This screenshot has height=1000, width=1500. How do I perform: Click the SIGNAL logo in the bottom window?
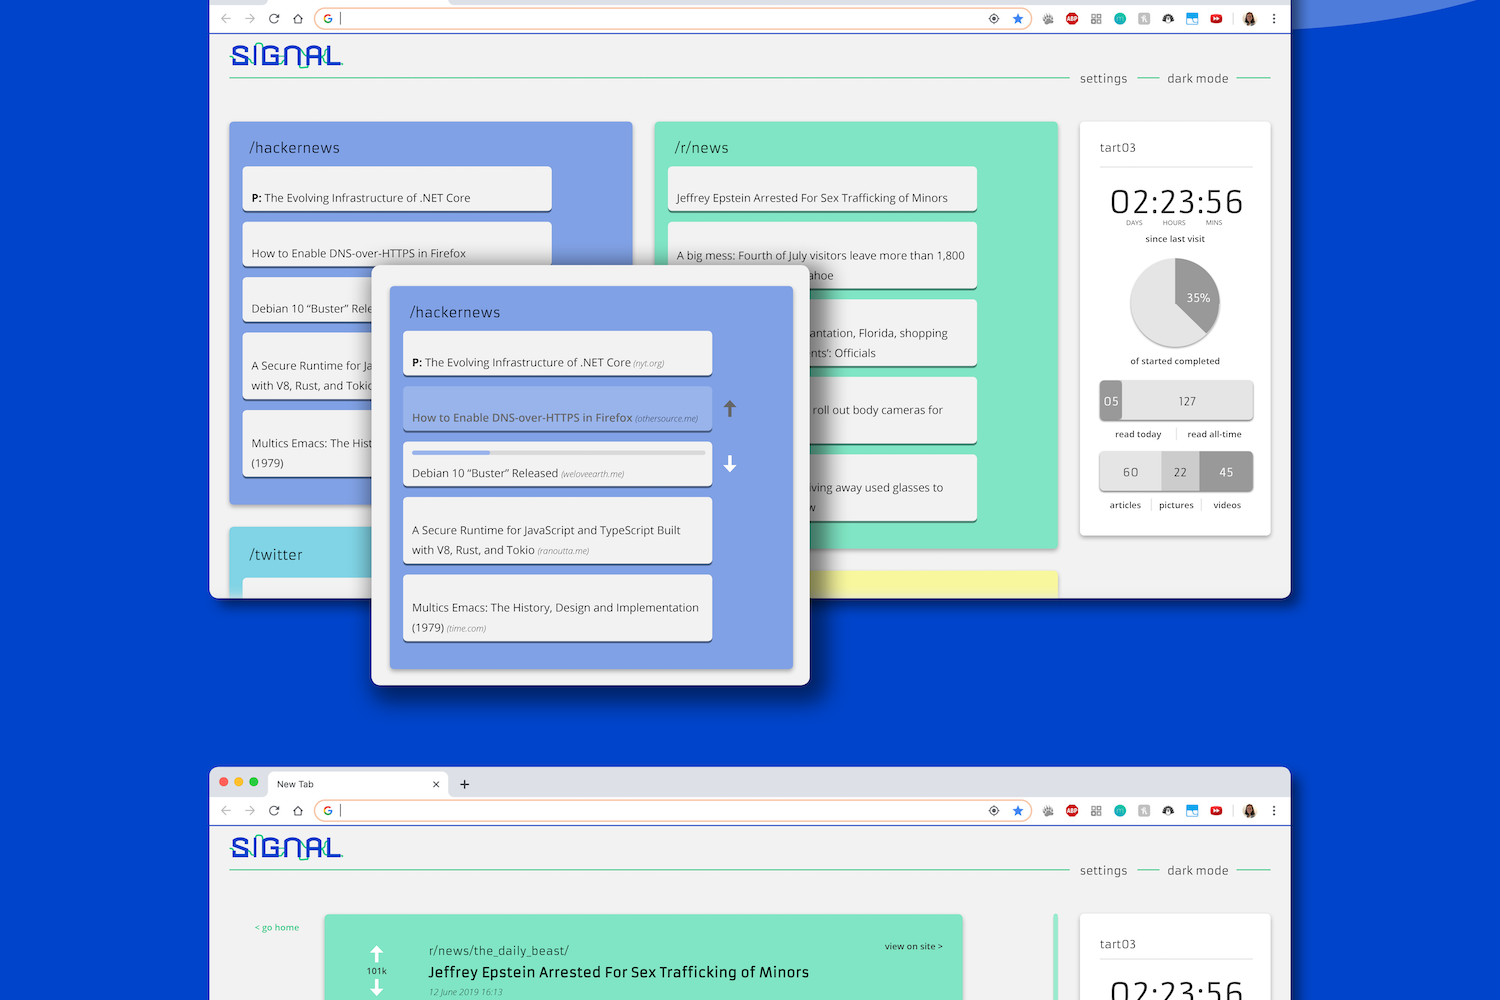pos(287,848)
